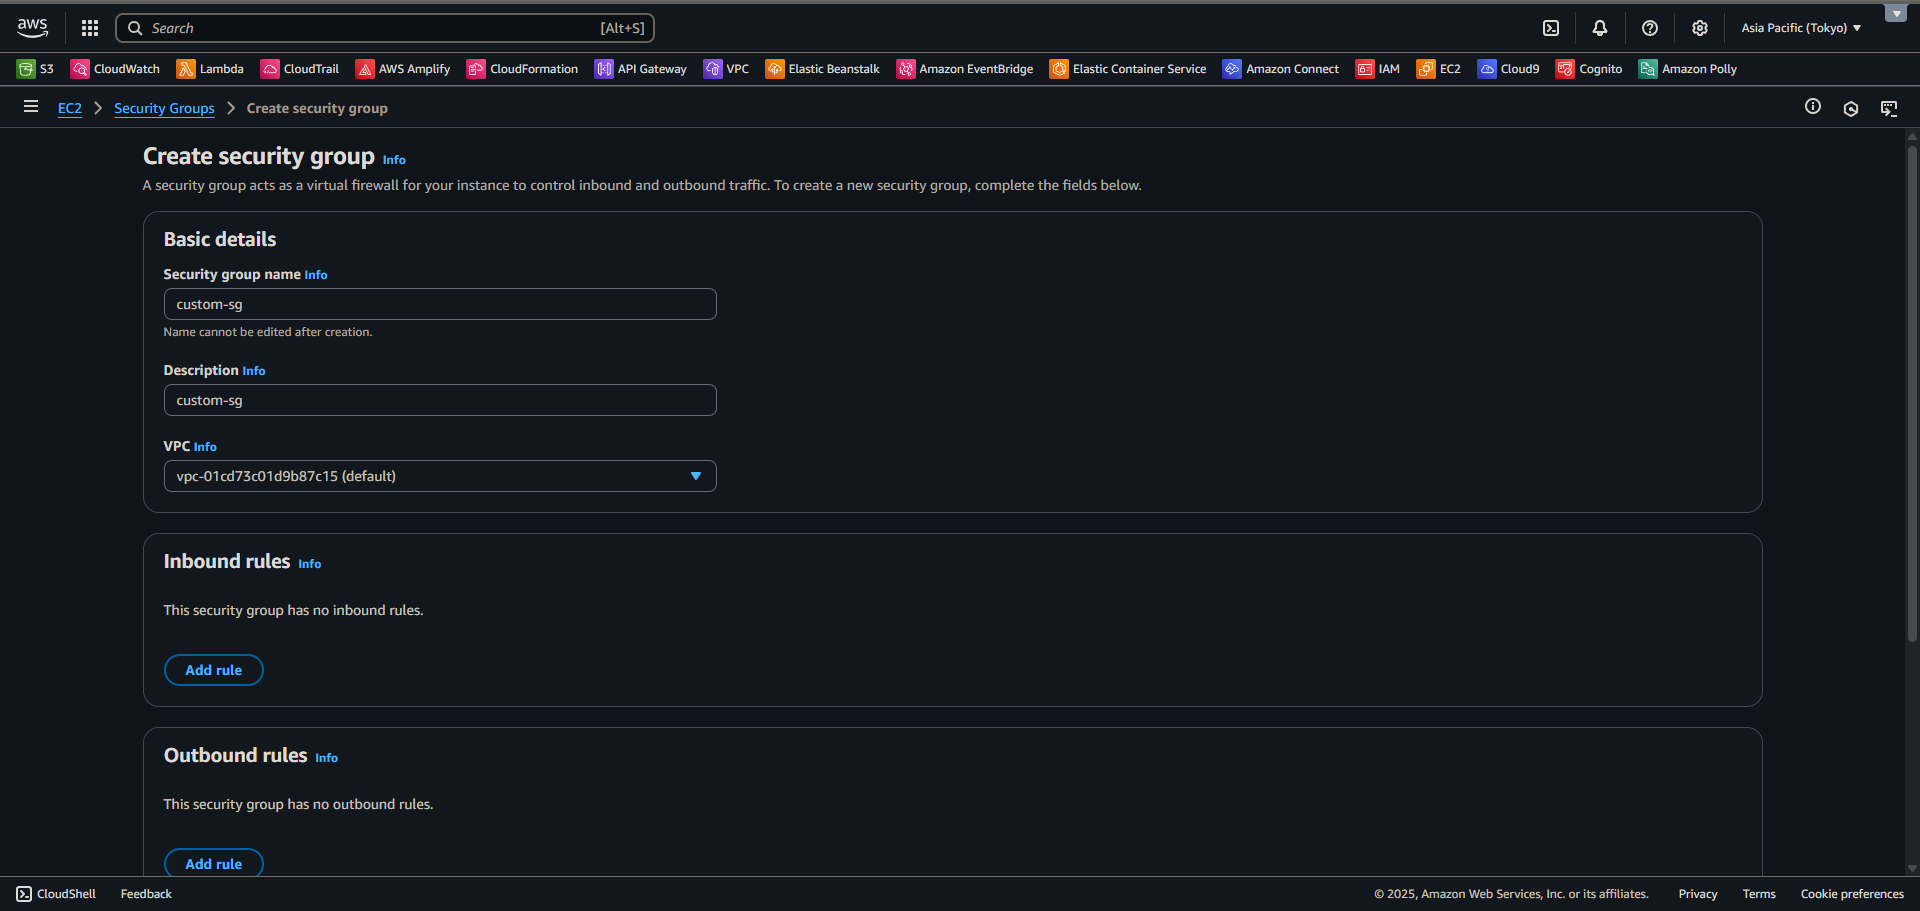Open Cloud9 shortcut
Screen dimensions: 1920x911
coord(1509,69)
